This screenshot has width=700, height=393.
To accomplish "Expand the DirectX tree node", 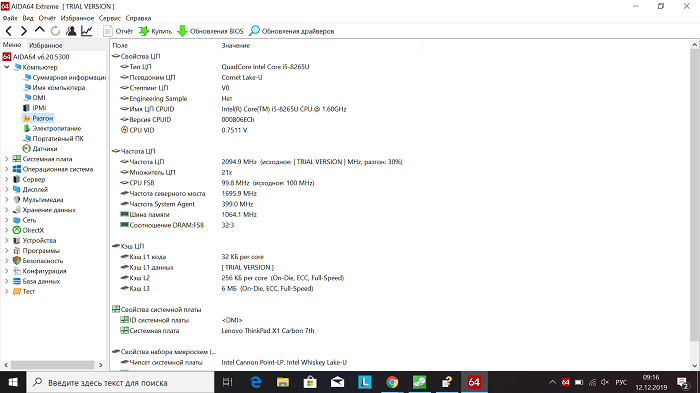I will click(x=7, y=230).
